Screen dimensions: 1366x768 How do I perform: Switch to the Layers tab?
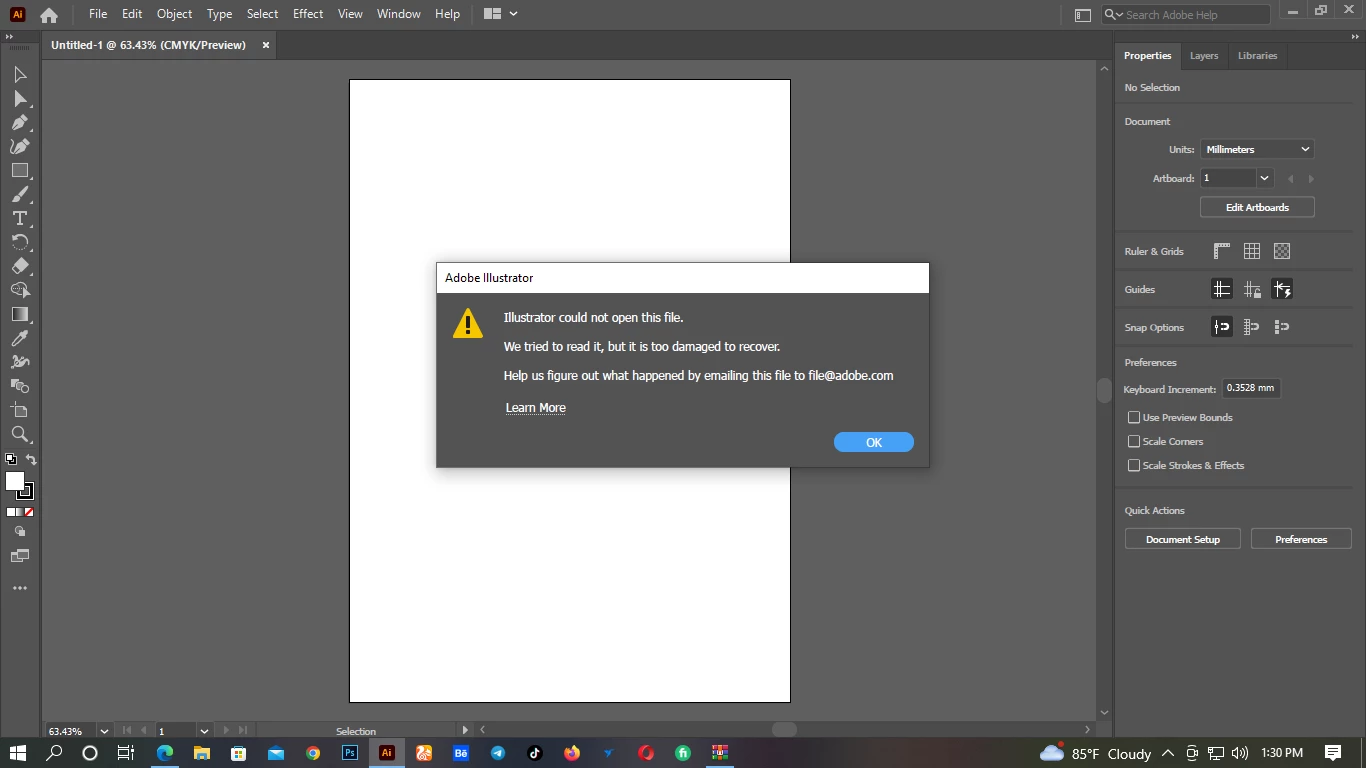tap(1204, 56)
